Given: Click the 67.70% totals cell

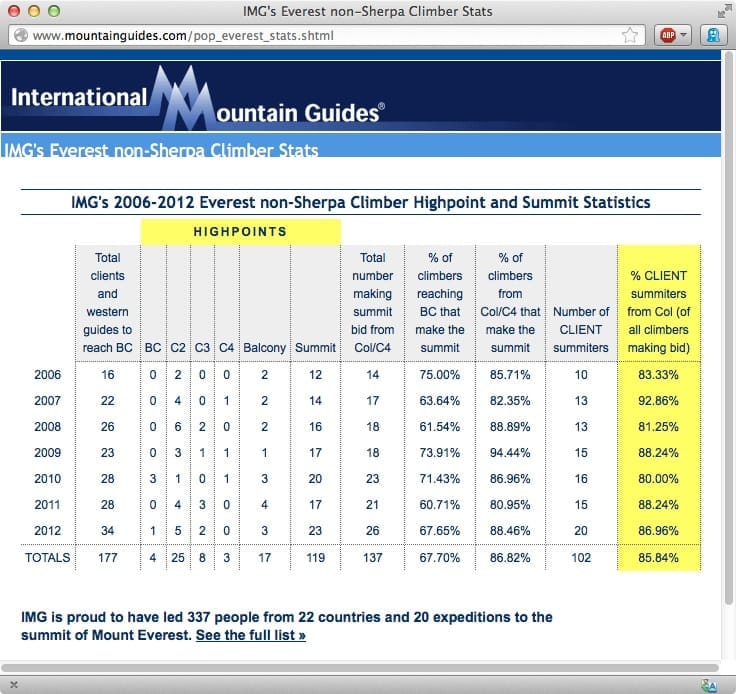Looking at the screenshot, I should point(440,557).
